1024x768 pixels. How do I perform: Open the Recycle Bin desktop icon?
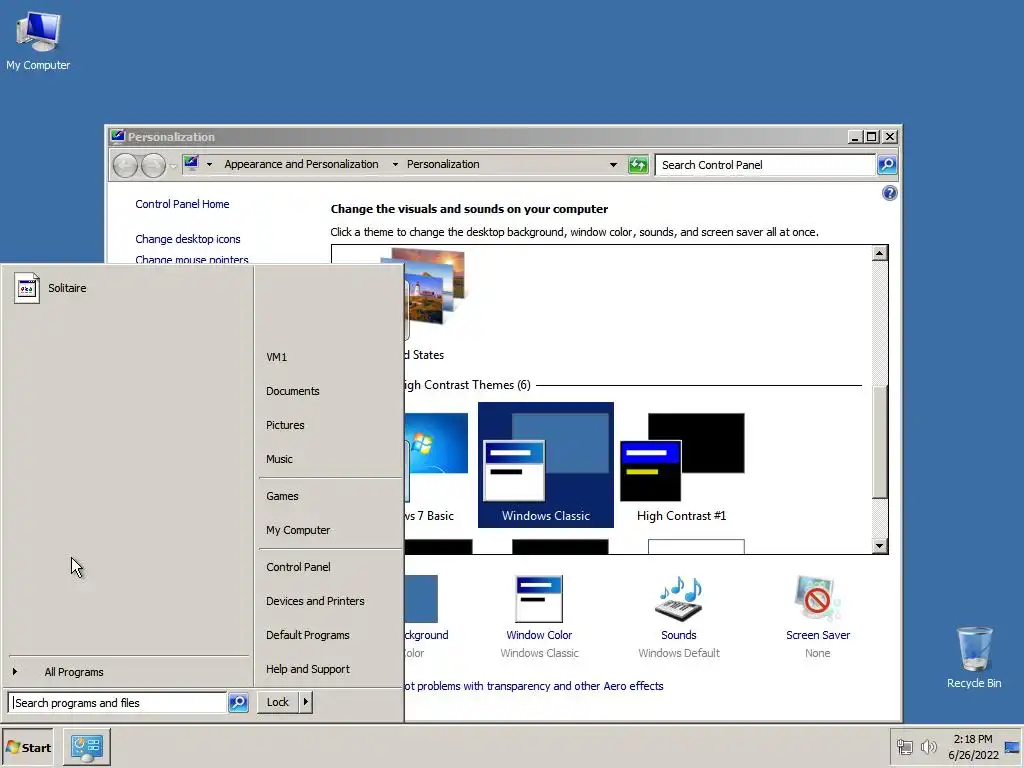point(974,657)
